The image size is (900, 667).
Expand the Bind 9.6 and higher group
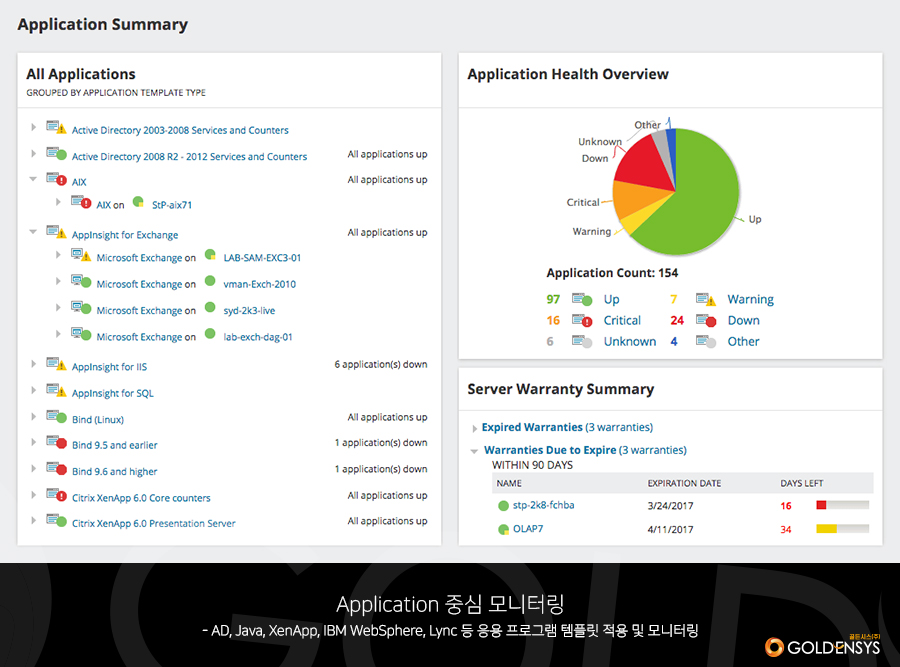tap(33, 468)
